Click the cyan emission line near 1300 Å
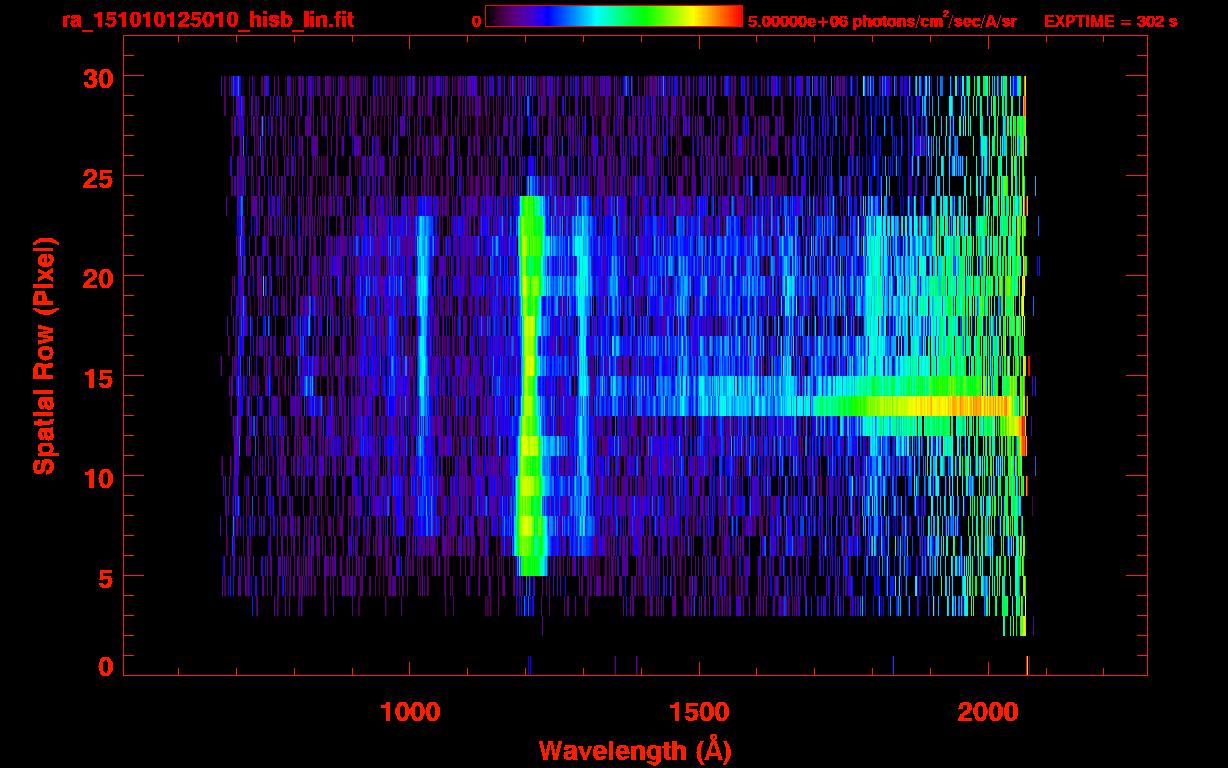The height and width of the screenshot is (768, 1228). (582, 380)
